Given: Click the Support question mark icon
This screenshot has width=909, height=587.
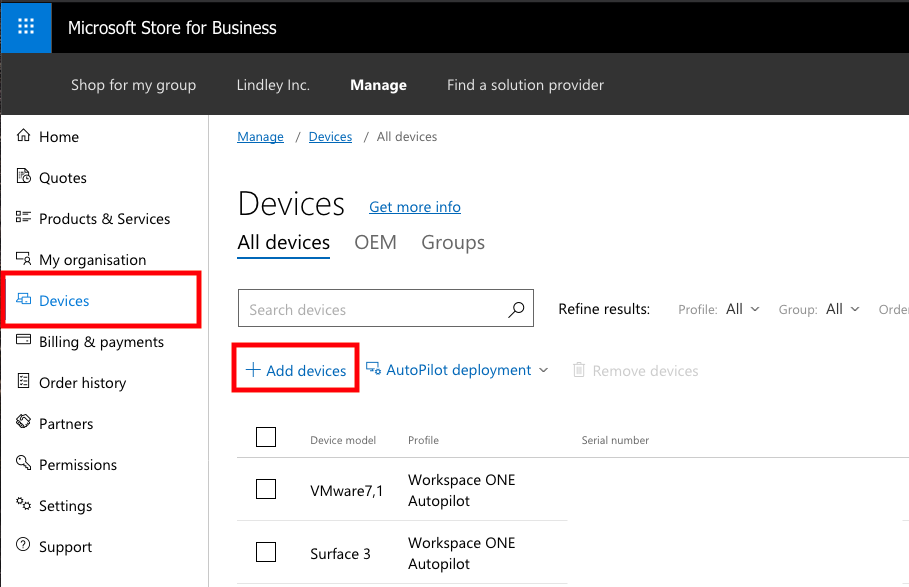Looking at the screenshot, I should coord(23,545).
